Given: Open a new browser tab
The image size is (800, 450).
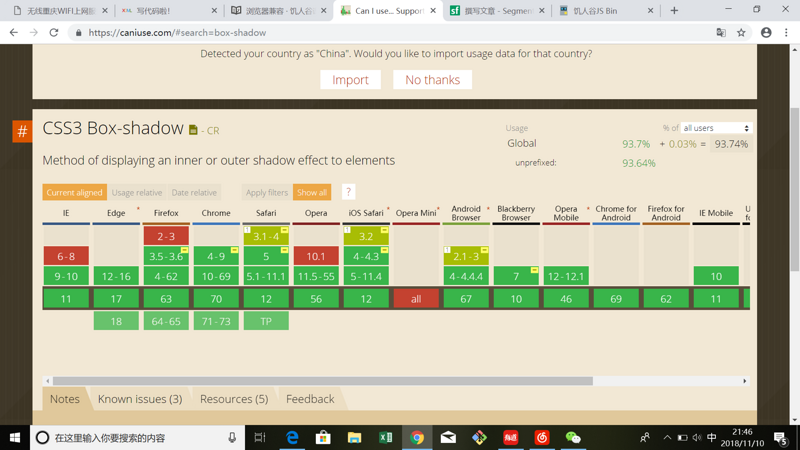Looking at the screenshot, I should (x=674, y=11).
